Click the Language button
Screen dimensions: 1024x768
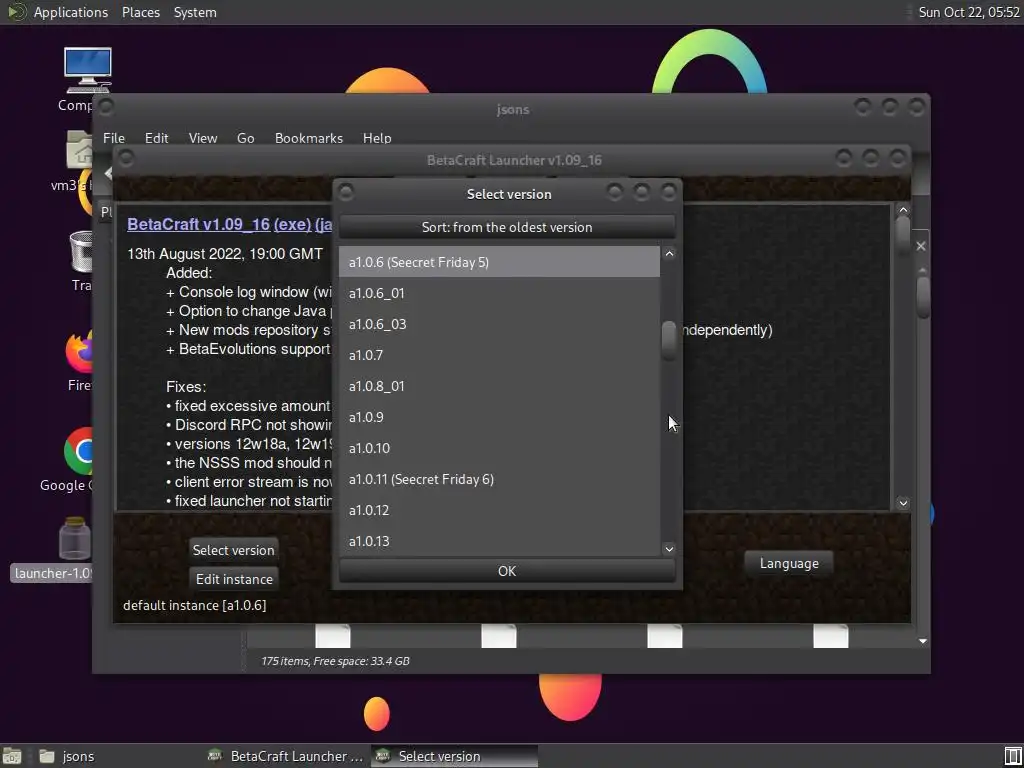tap(789, 563)
